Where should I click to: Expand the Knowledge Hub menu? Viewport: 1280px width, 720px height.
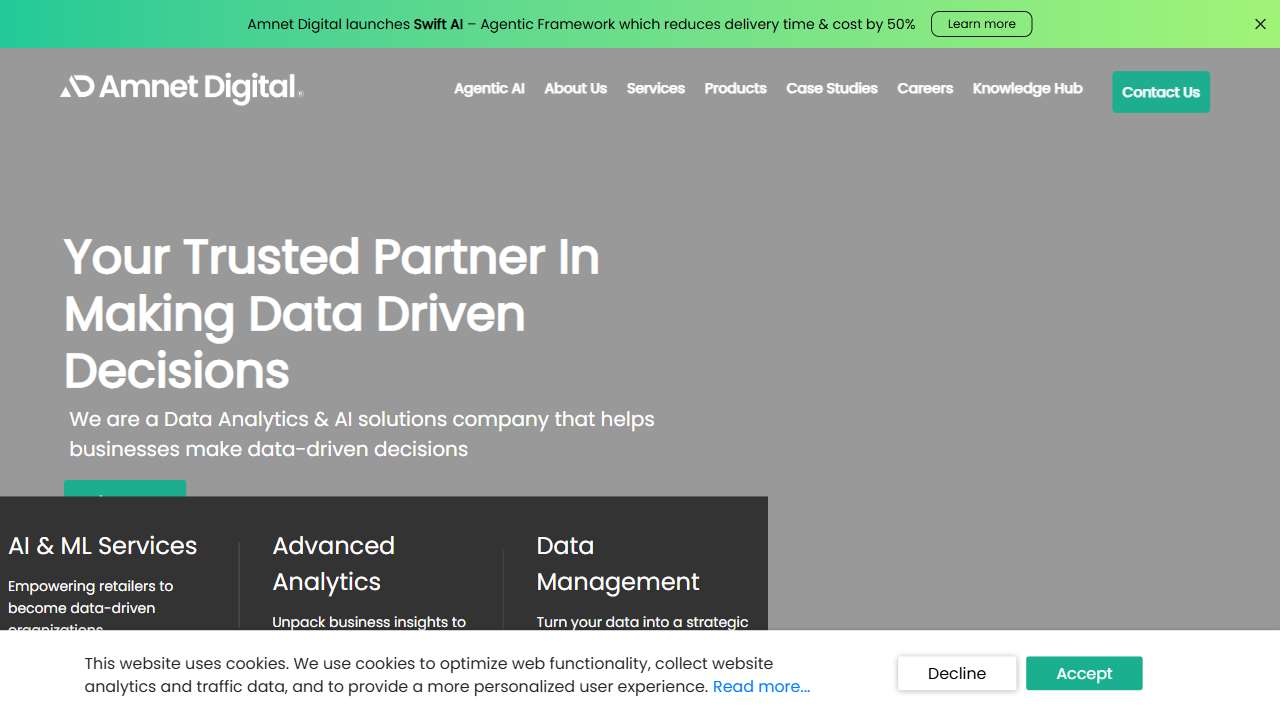click(1027, 88)
